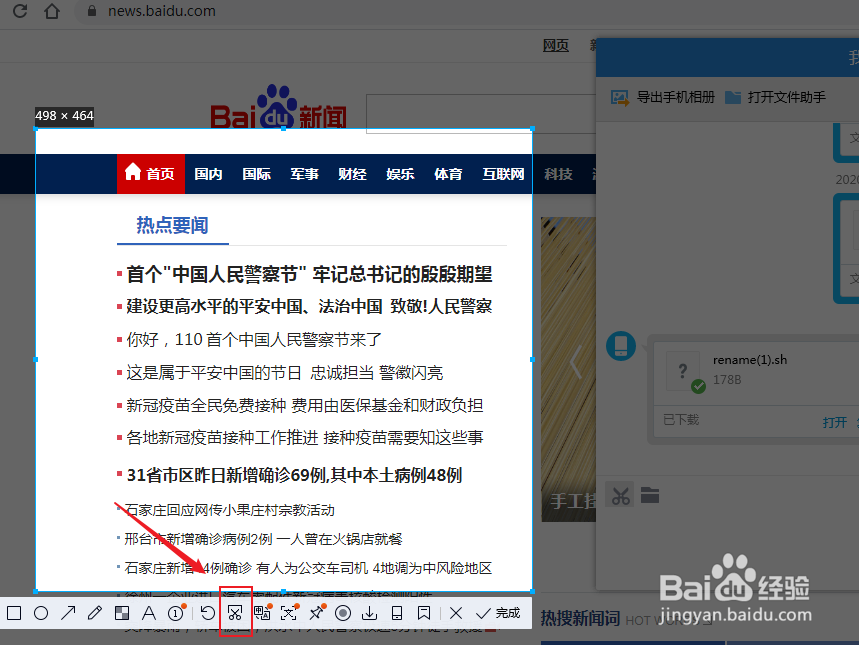The height and width of the screenshot is (645, 859).
Task: Click the scissors screenshot icon in chat panel
Action: 620,495
